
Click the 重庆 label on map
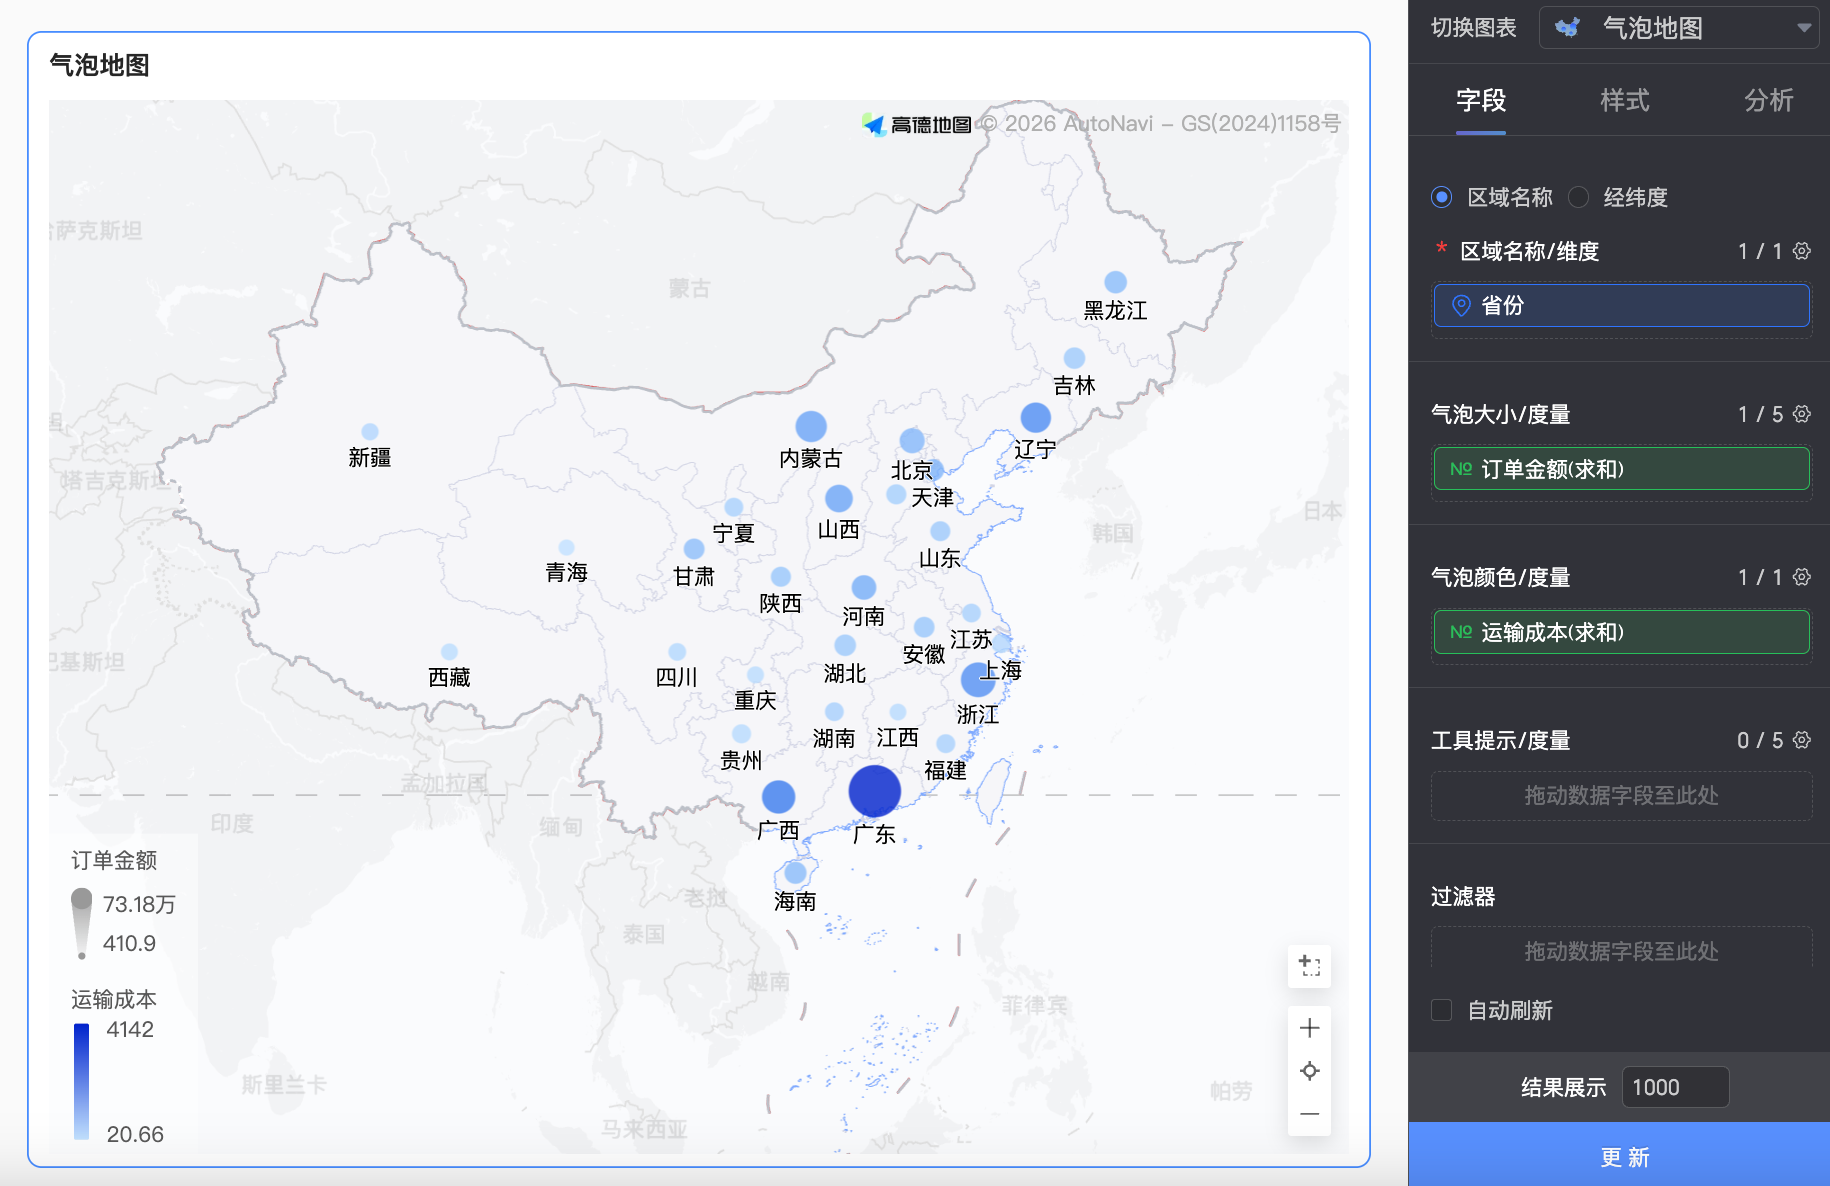(x=755, y=700)
